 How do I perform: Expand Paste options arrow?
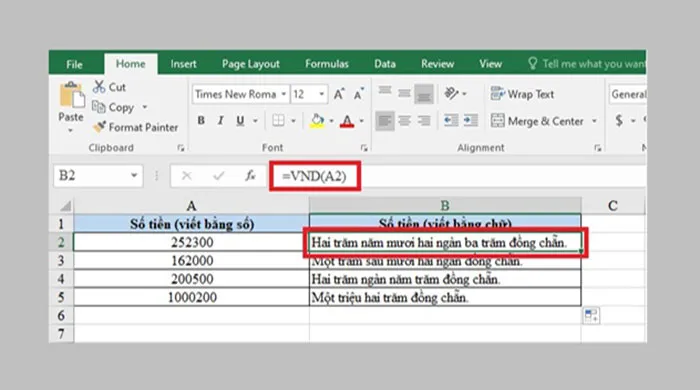click(71, 131)
